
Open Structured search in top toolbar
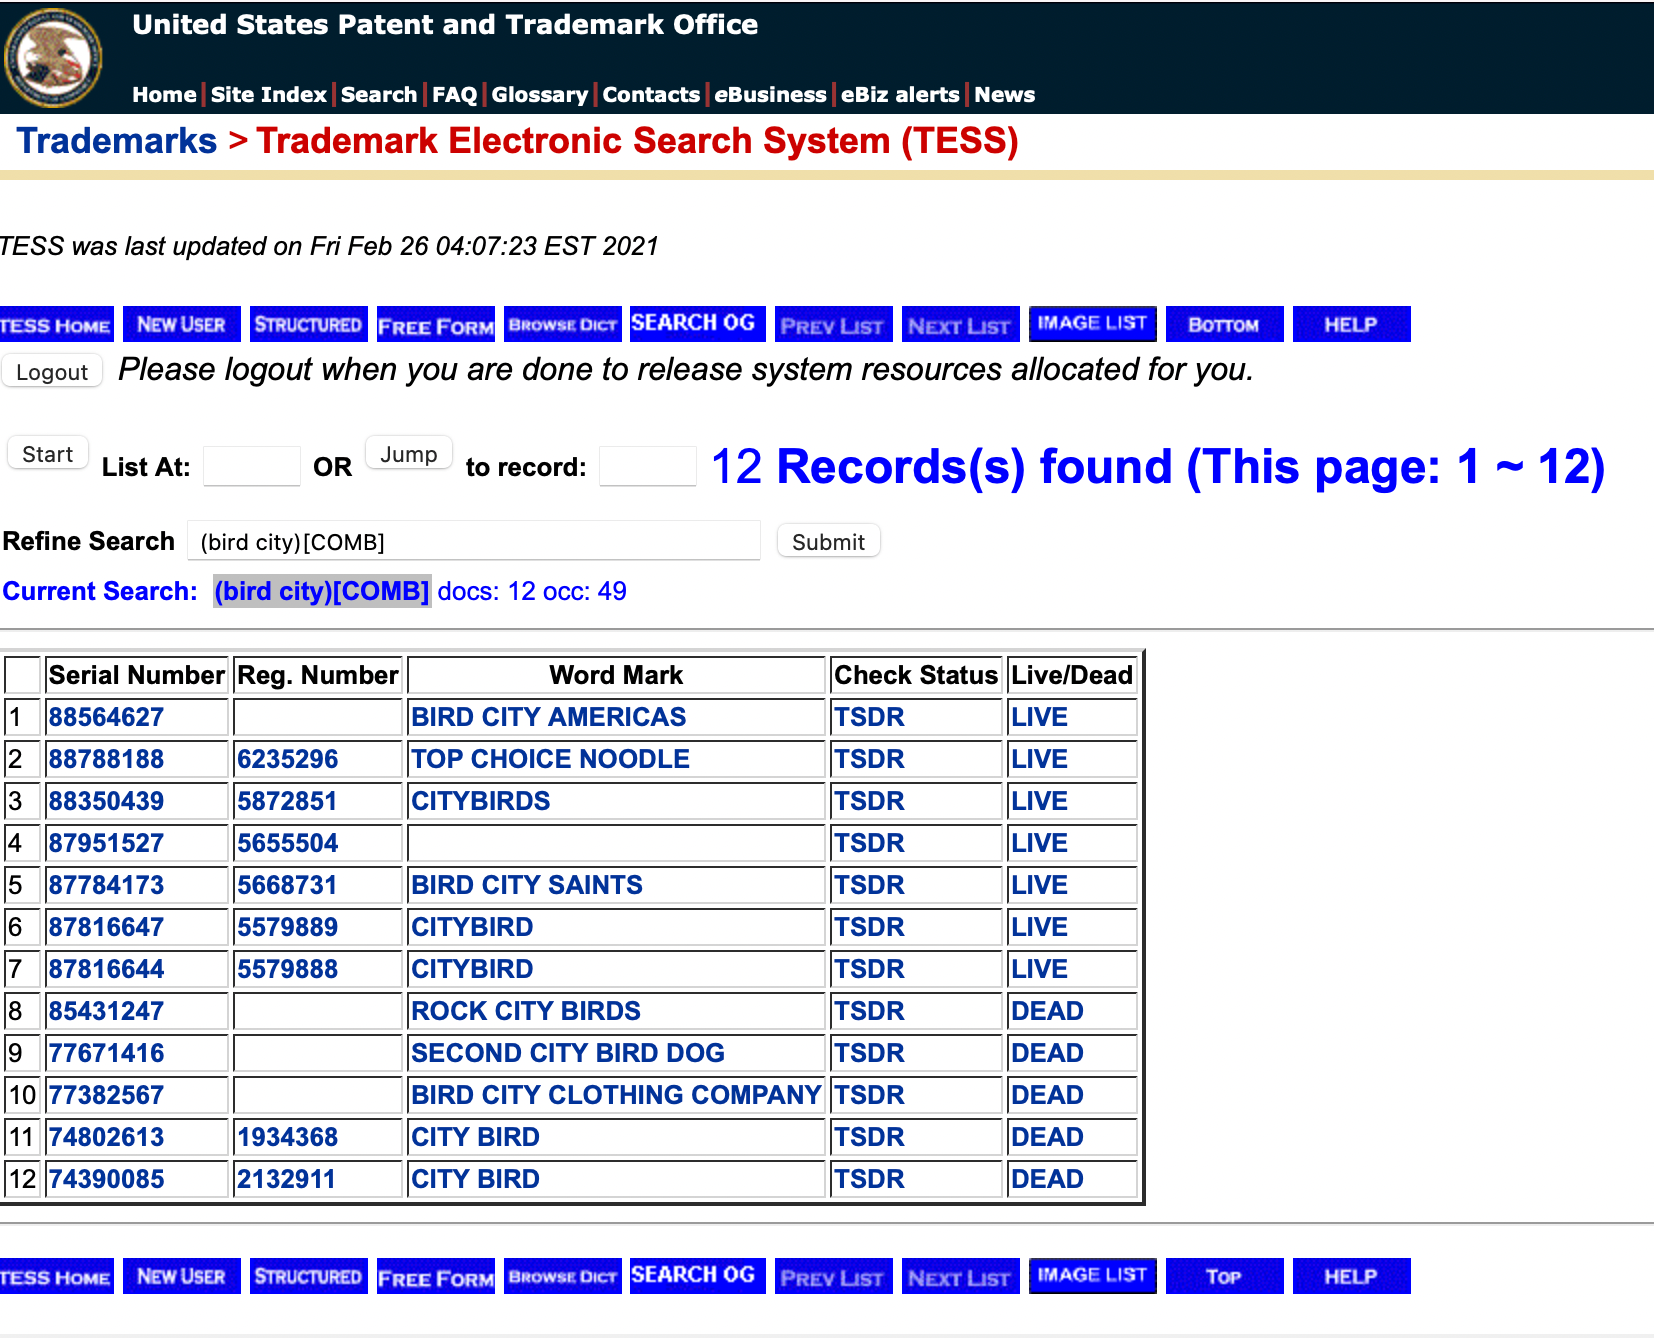(308, 324)
